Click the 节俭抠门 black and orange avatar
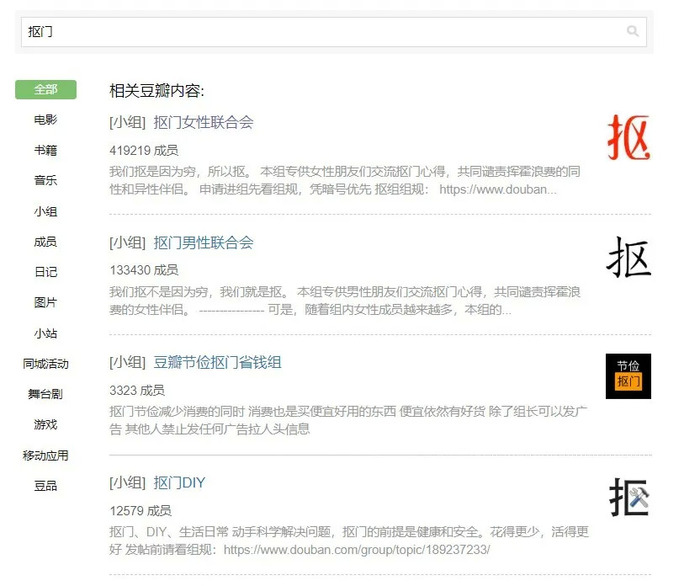 click(629, 376)
